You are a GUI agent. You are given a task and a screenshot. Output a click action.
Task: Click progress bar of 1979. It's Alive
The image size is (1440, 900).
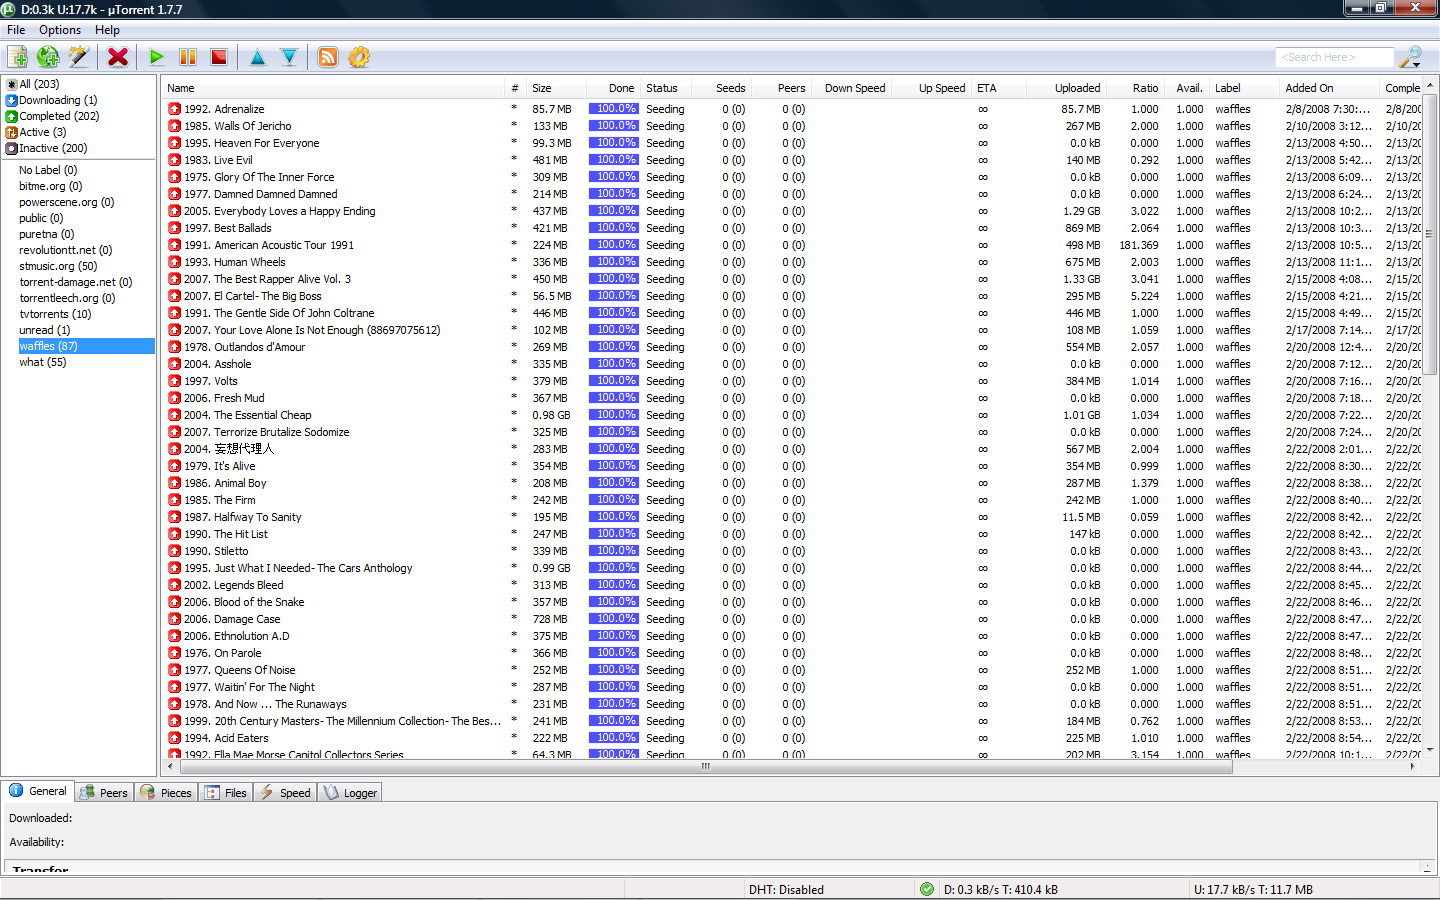(x=614, y=466)
